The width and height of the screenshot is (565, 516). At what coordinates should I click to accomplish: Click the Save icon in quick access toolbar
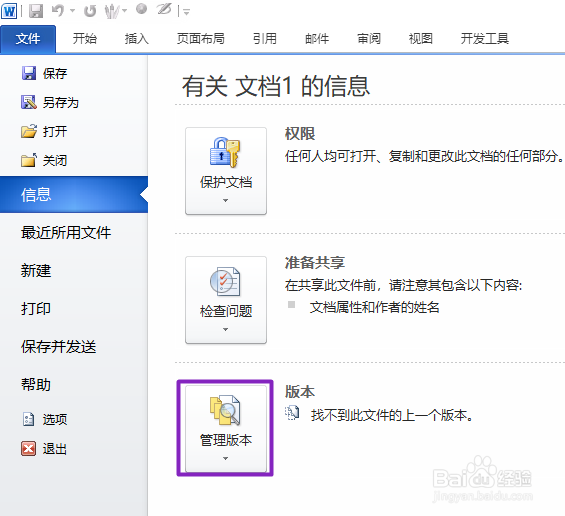(x=36, y=11)
